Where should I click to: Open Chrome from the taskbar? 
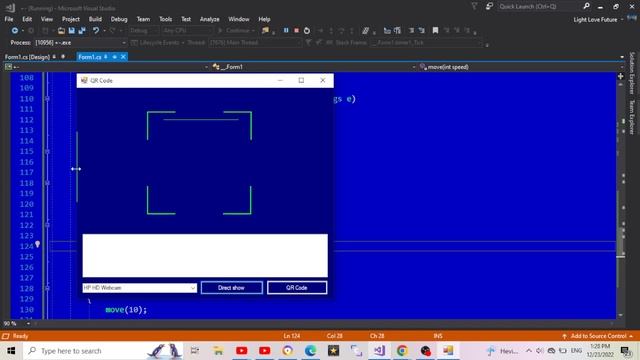pyautogui.click(x=402, y=351)
